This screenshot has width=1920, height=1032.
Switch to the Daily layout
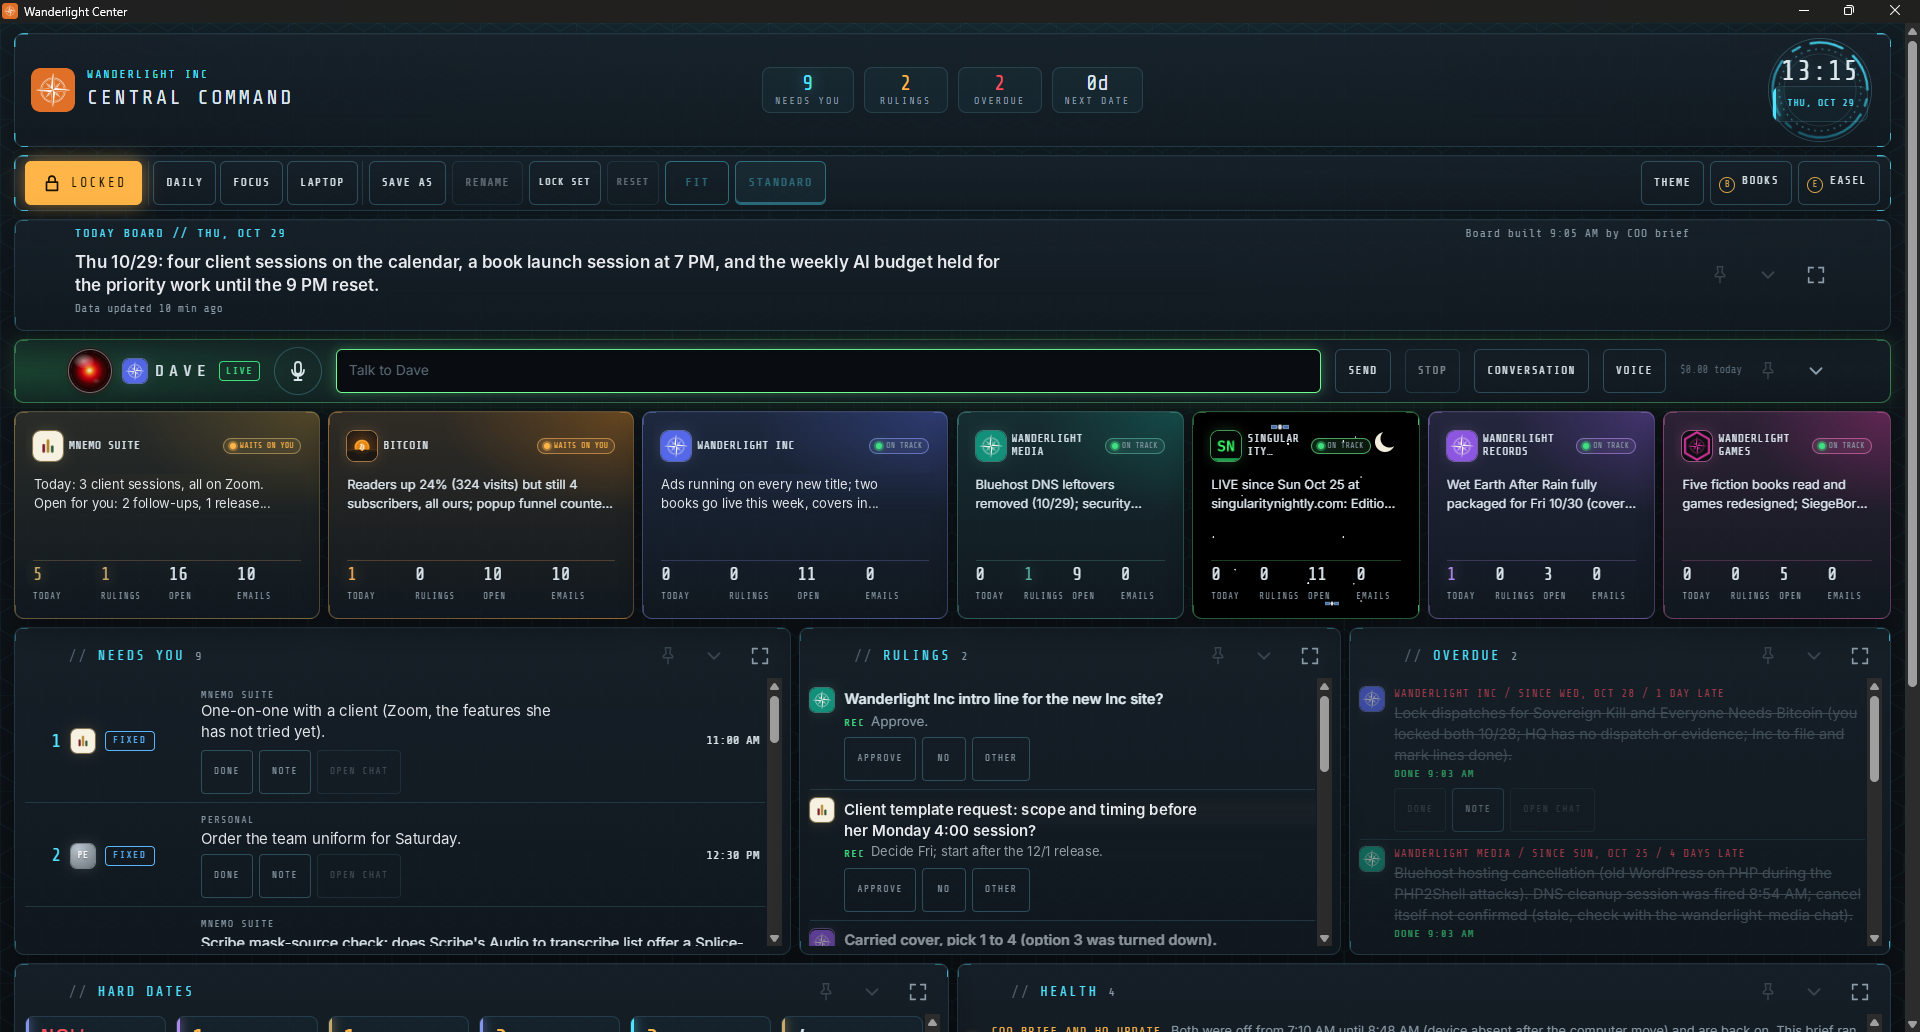pos(184,183)
